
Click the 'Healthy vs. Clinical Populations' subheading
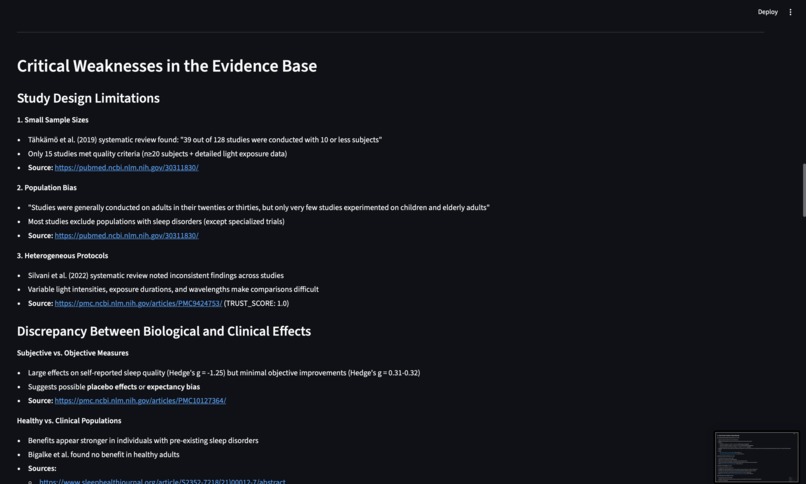tap(69, 421)
